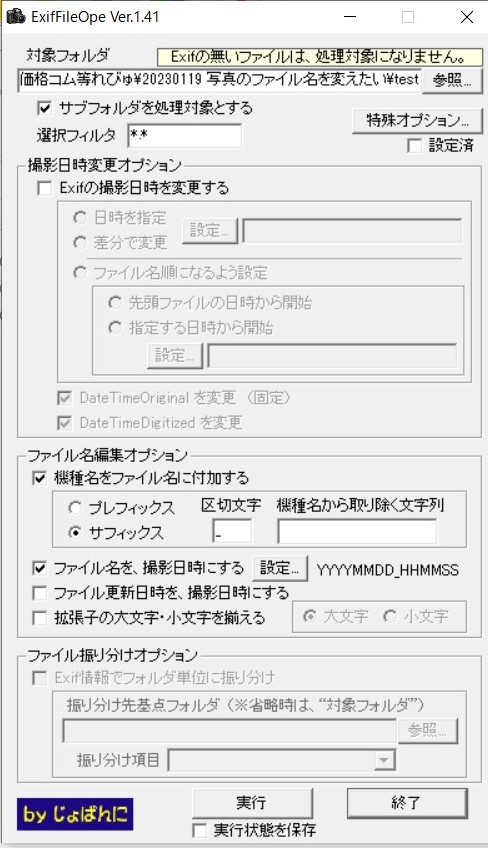Select the サフィックス radio button

(75, 533)
